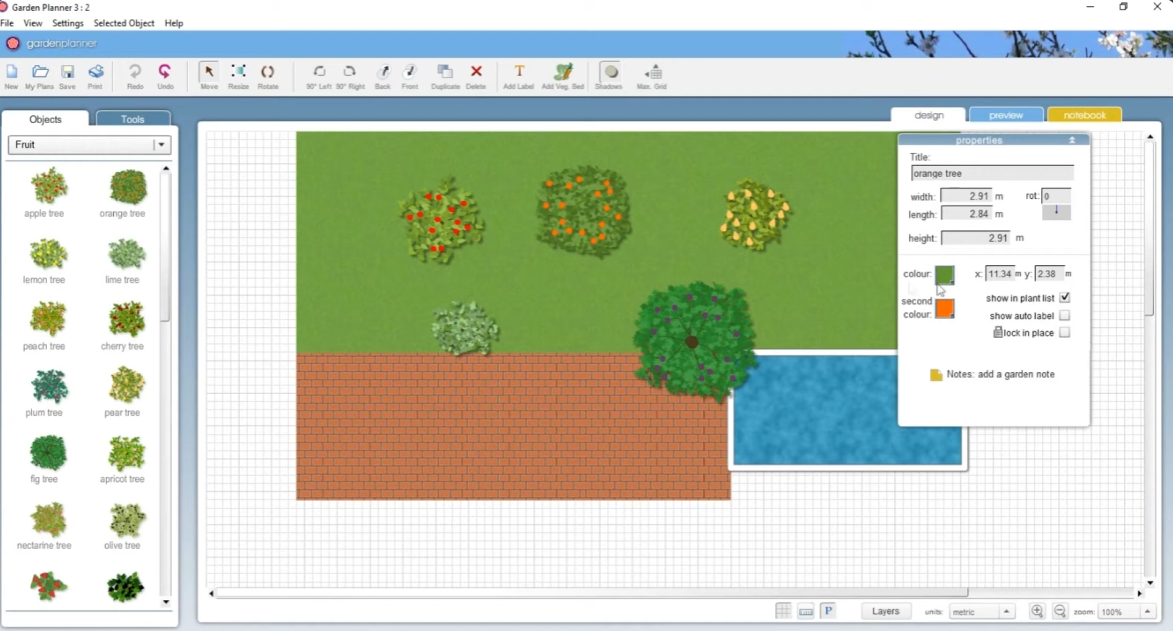Image resolution: width=1173 pixels, height=631 pixels.
Task: Pick the orange second colour swatch
Action: [x=945, y=308]
